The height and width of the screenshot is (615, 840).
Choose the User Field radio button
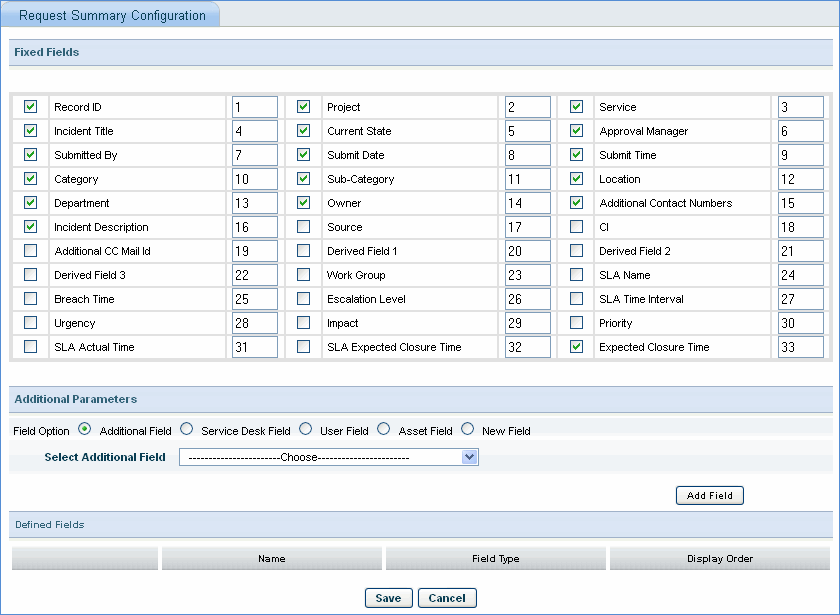tap(306, 430)
